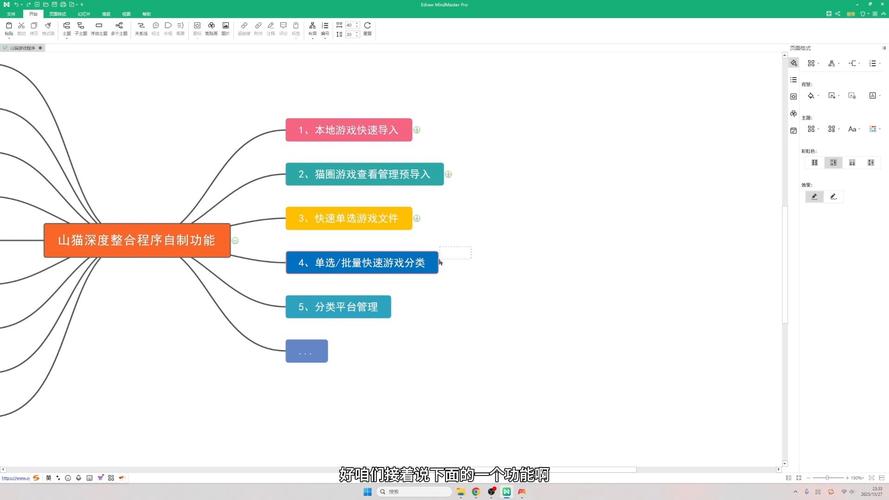This screenshot has height=500, width=889.
Task: Click the Undo arrow in the title bar
Action: [16, 4]
